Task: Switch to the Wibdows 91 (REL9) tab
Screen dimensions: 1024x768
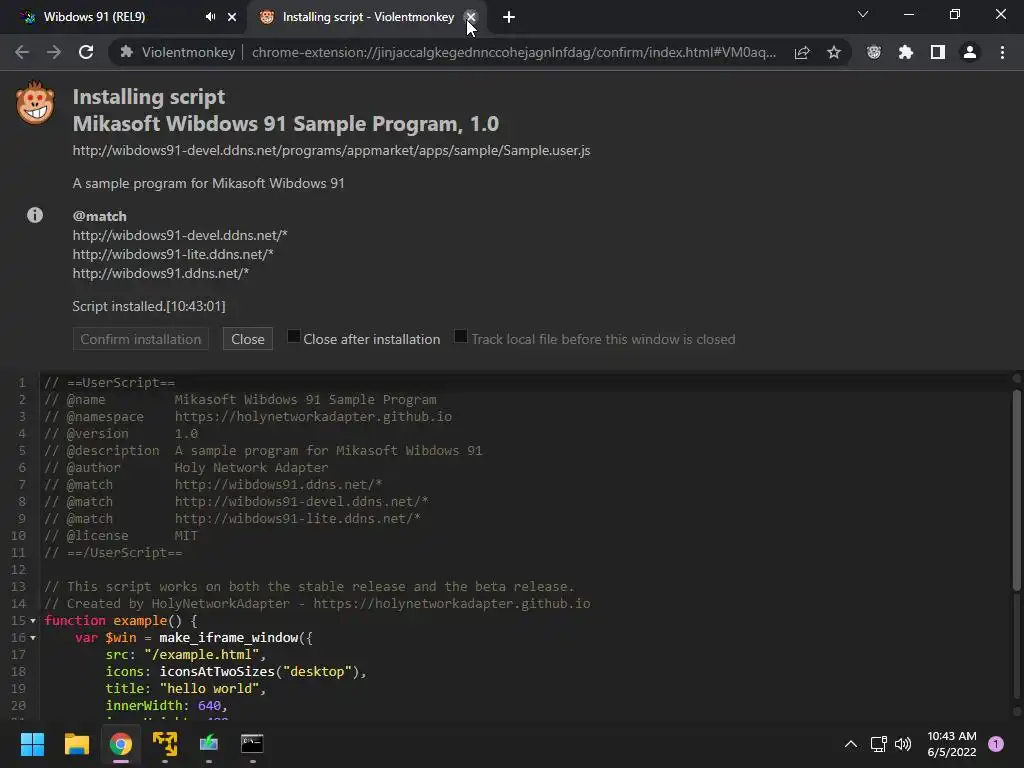Action: [94, 17]
